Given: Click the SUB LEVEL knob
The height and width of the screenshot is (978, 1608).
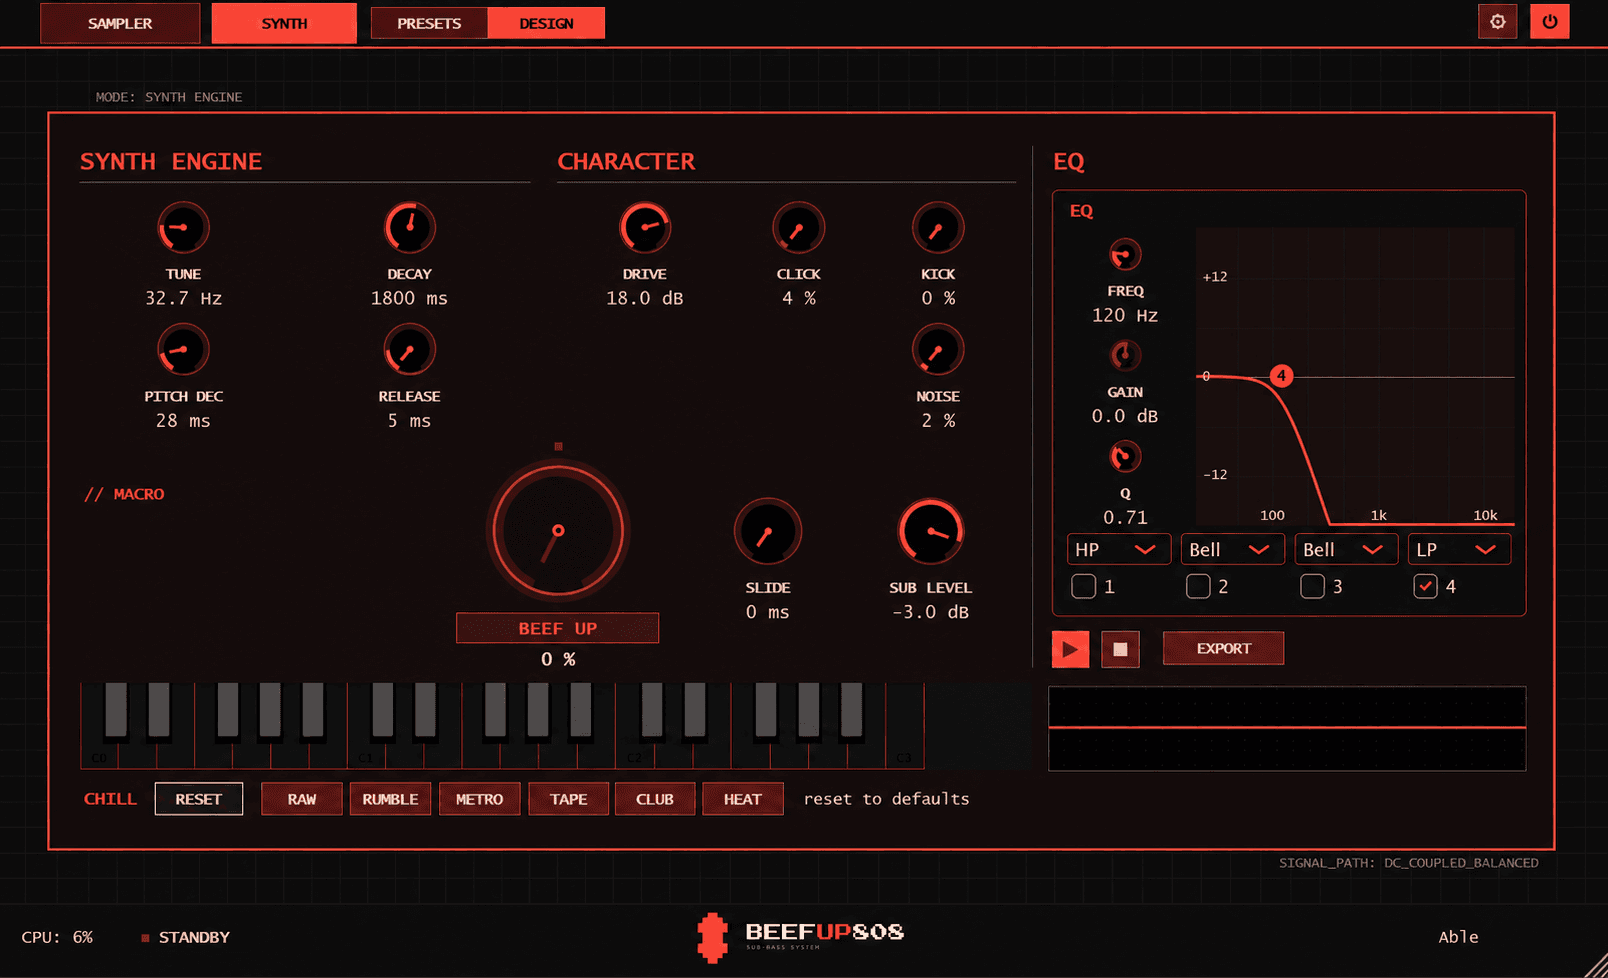Looking at the screenshot, I should coord(931,532).
